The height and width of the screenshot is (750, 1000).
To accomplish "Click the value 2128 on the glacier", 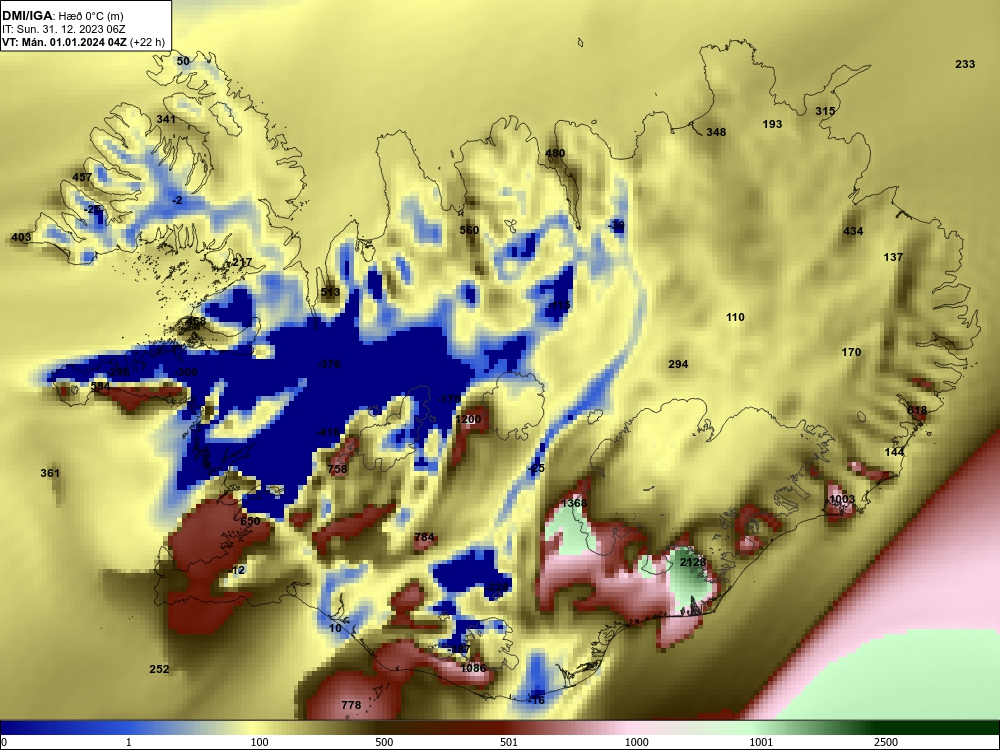I will (x=693, y=562).
